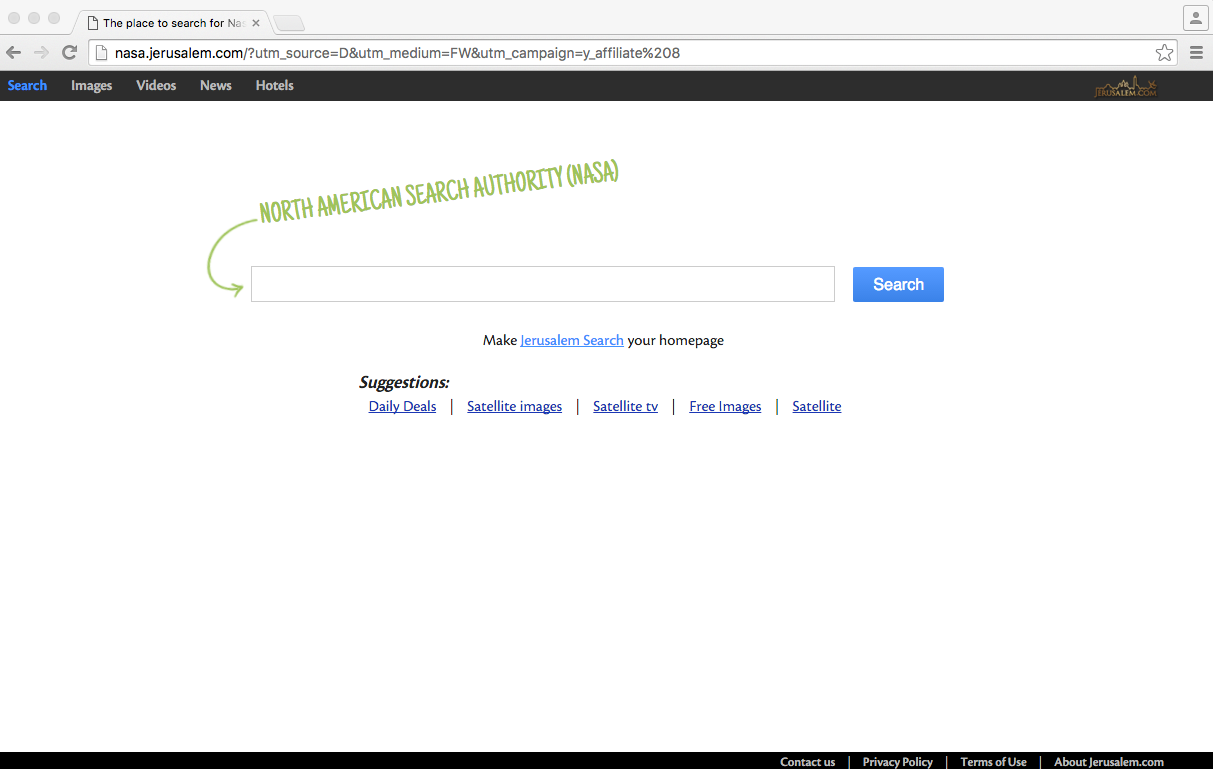Open the Free Images suggestion

(725, 406)
